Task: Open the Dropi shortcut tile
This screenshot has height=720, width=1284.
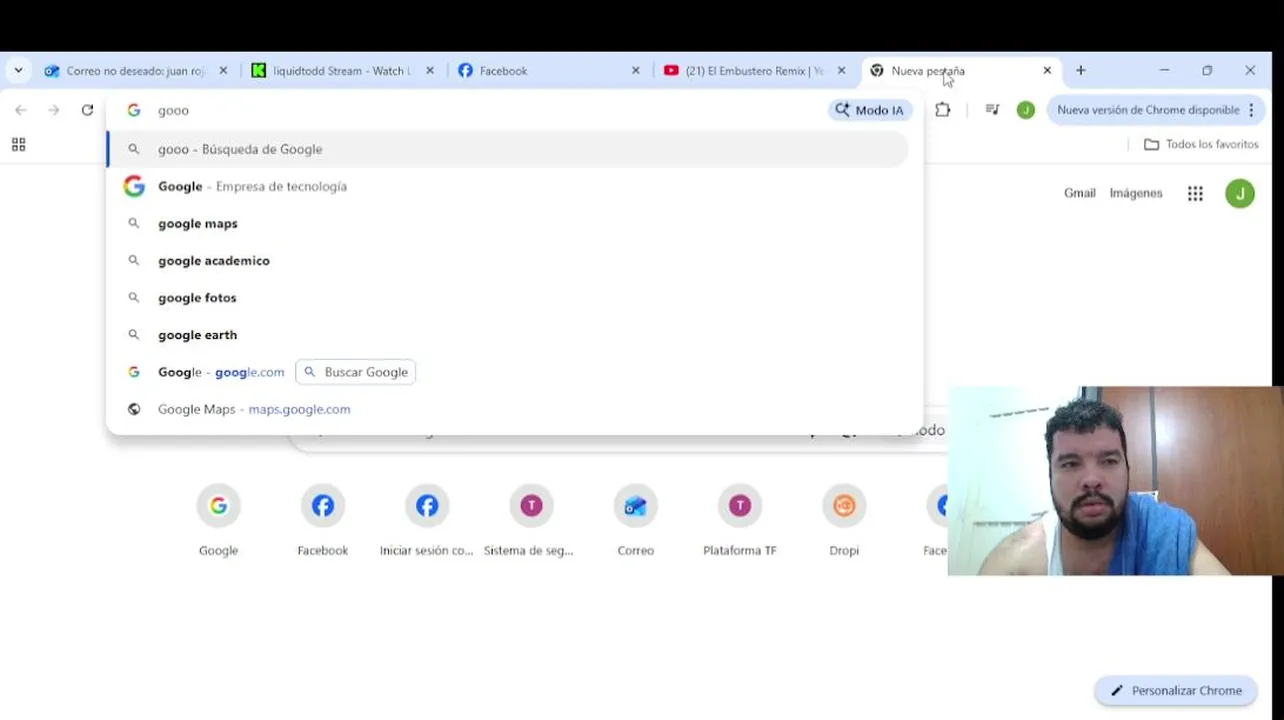Action: click(x=844, y=520)
